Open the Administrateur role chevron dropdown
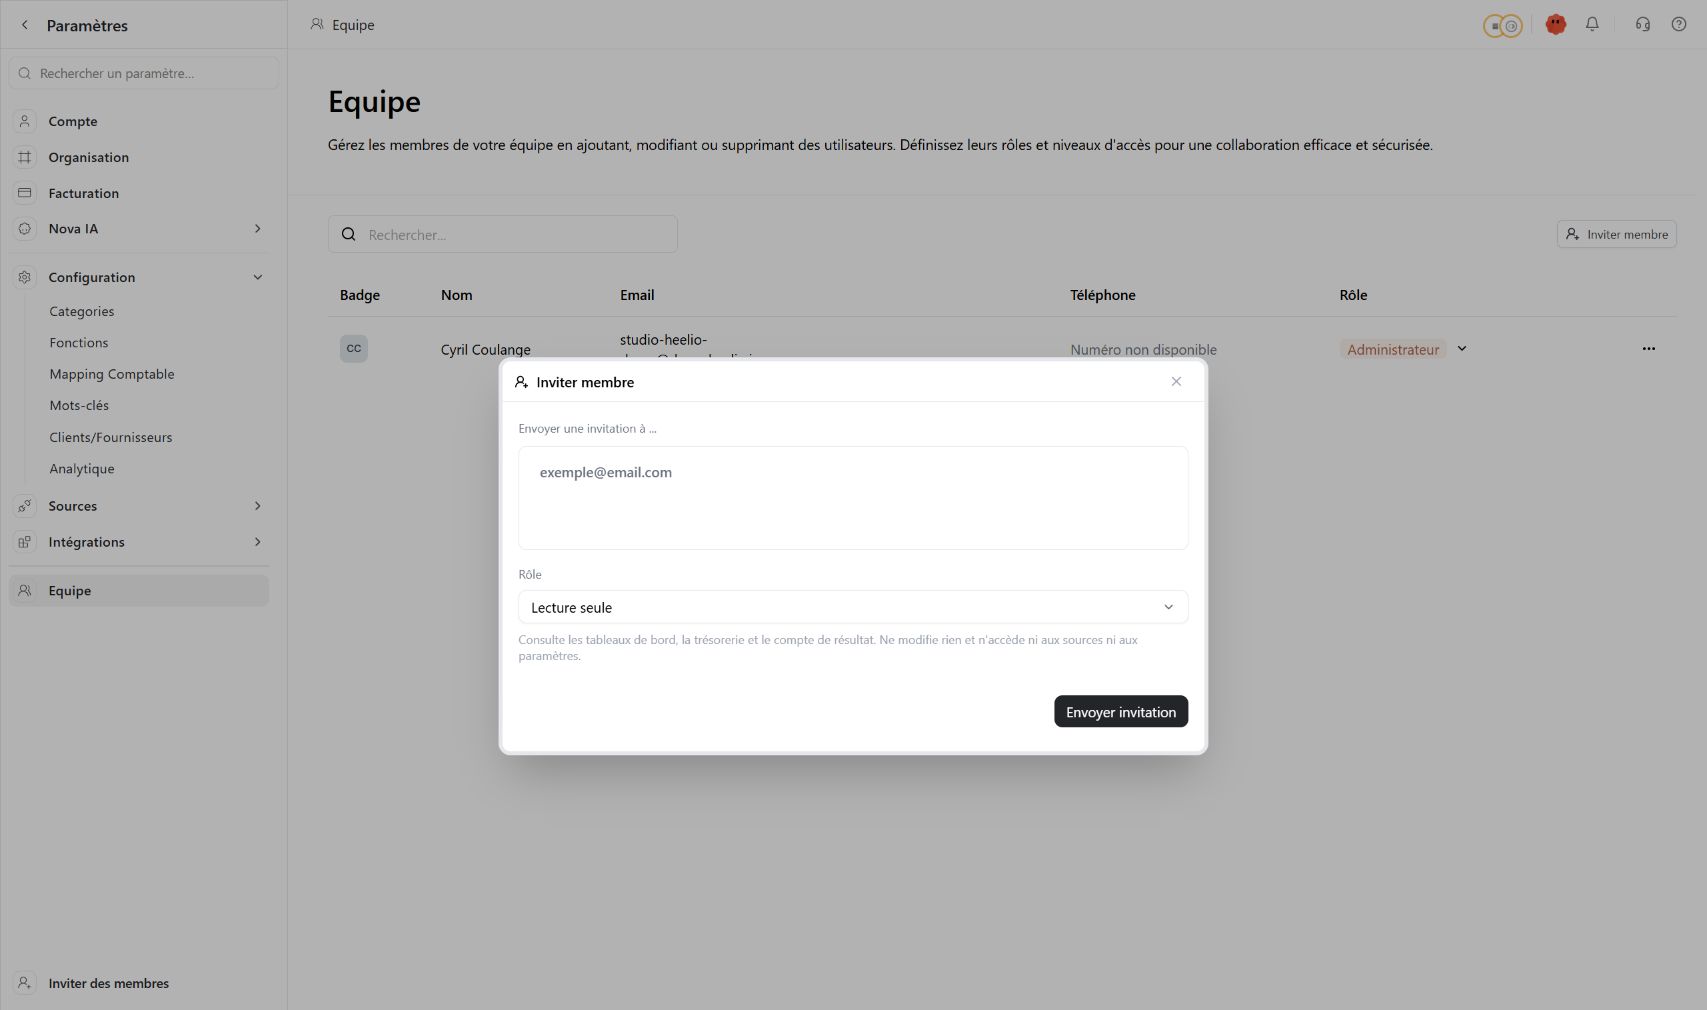This screenshot has width=1707, height=1010. point(1462,349)
